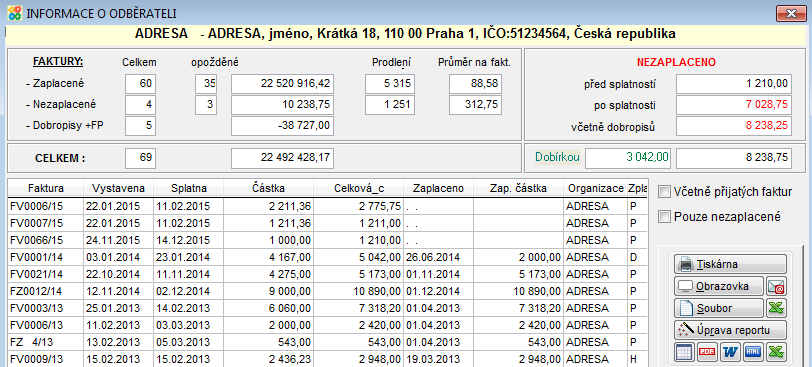812x367 pixels.
Task: Export report to Word icon
Action: click(730, 352)
